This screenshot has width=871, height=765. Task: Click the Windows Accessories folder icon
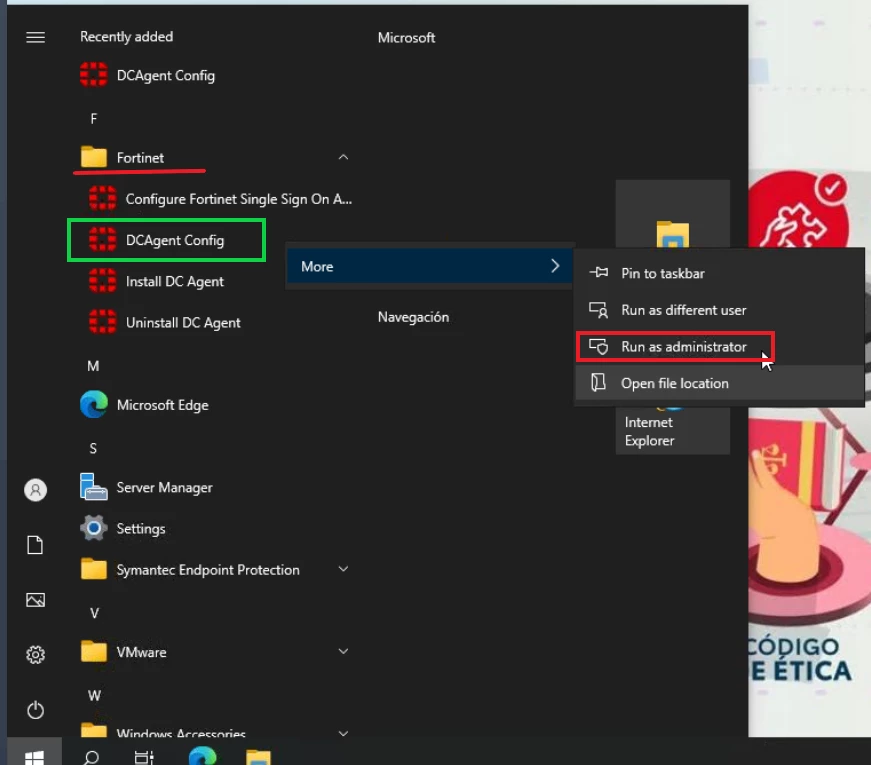click(93, 730)
